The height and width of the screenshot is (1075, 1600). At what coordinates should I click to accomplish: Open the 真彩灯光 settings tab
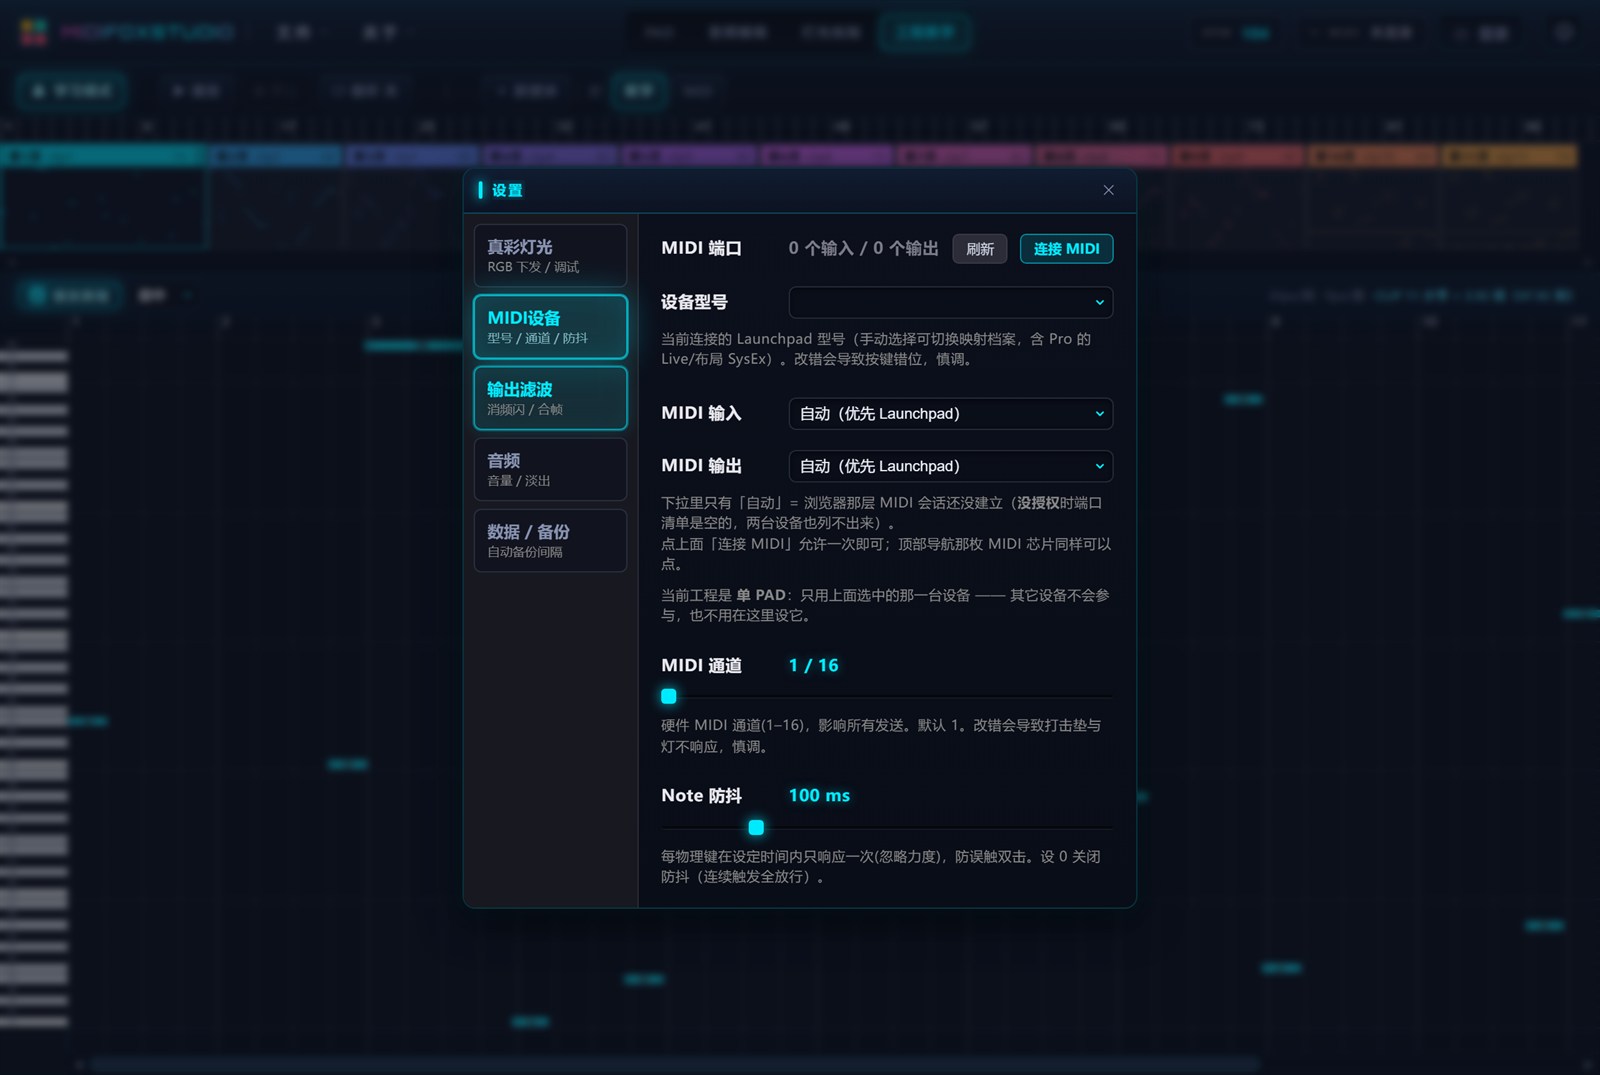(550, 256)
